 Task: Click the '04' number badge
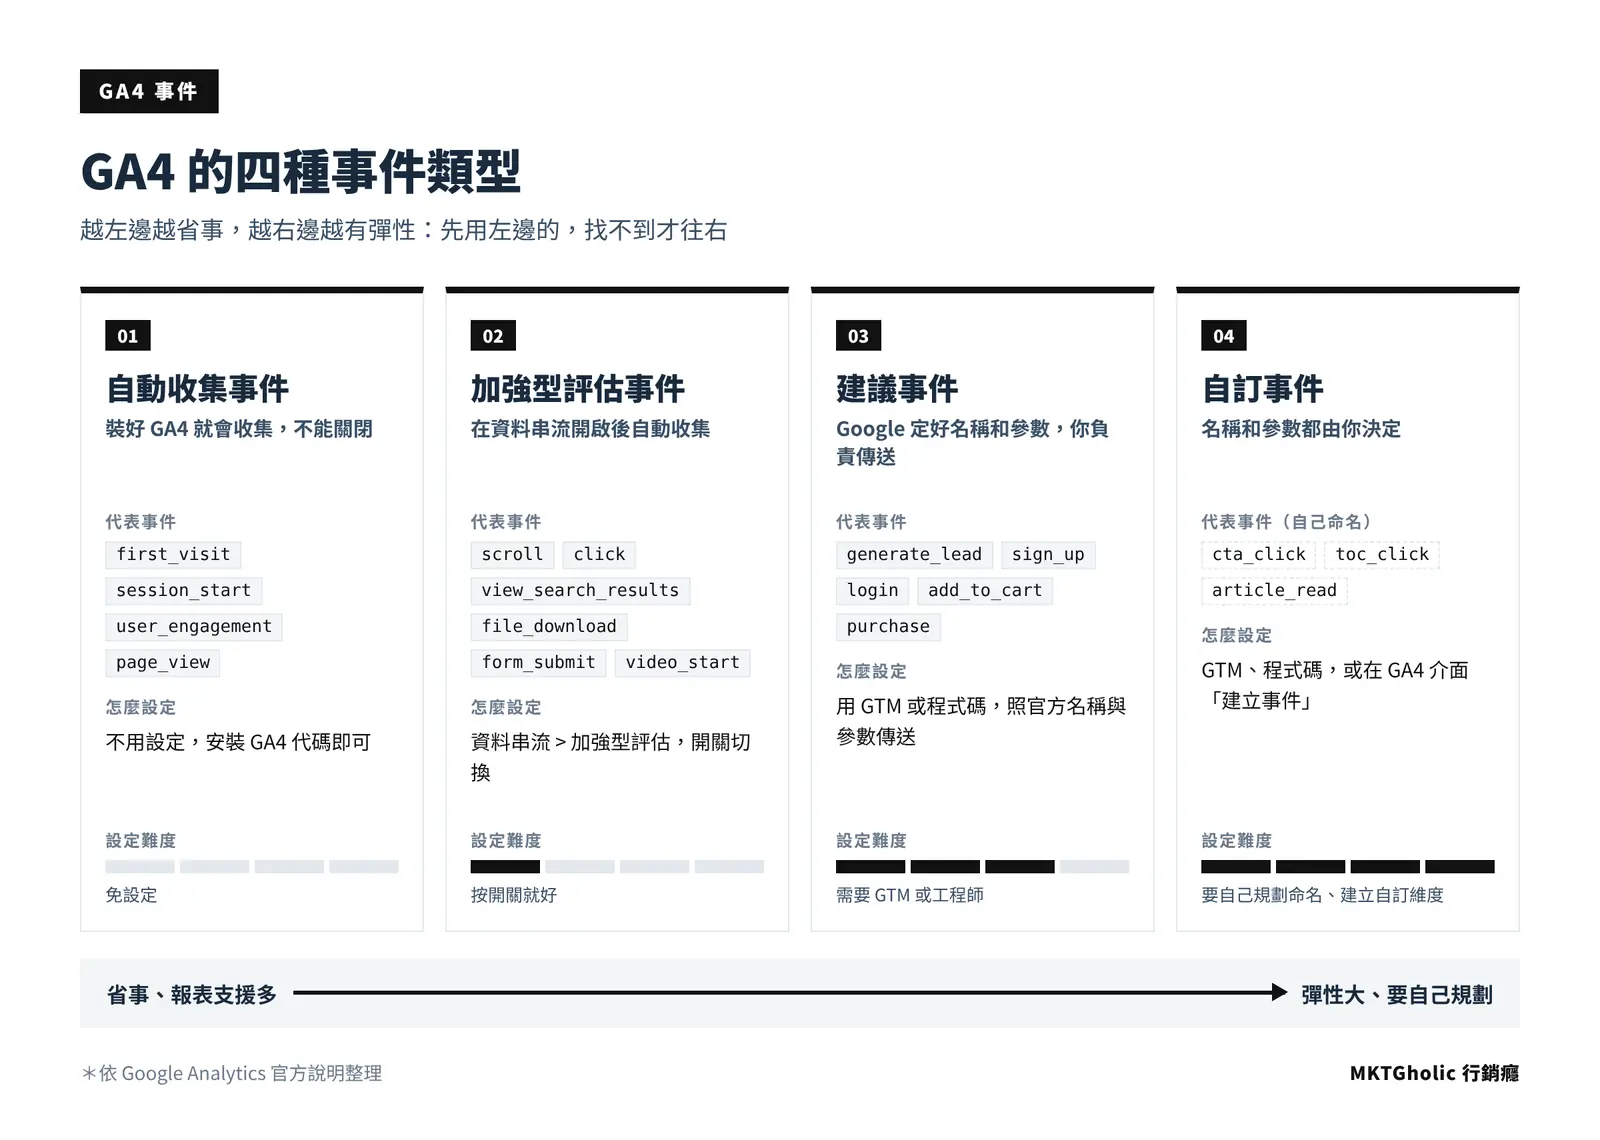[1224, 336]
